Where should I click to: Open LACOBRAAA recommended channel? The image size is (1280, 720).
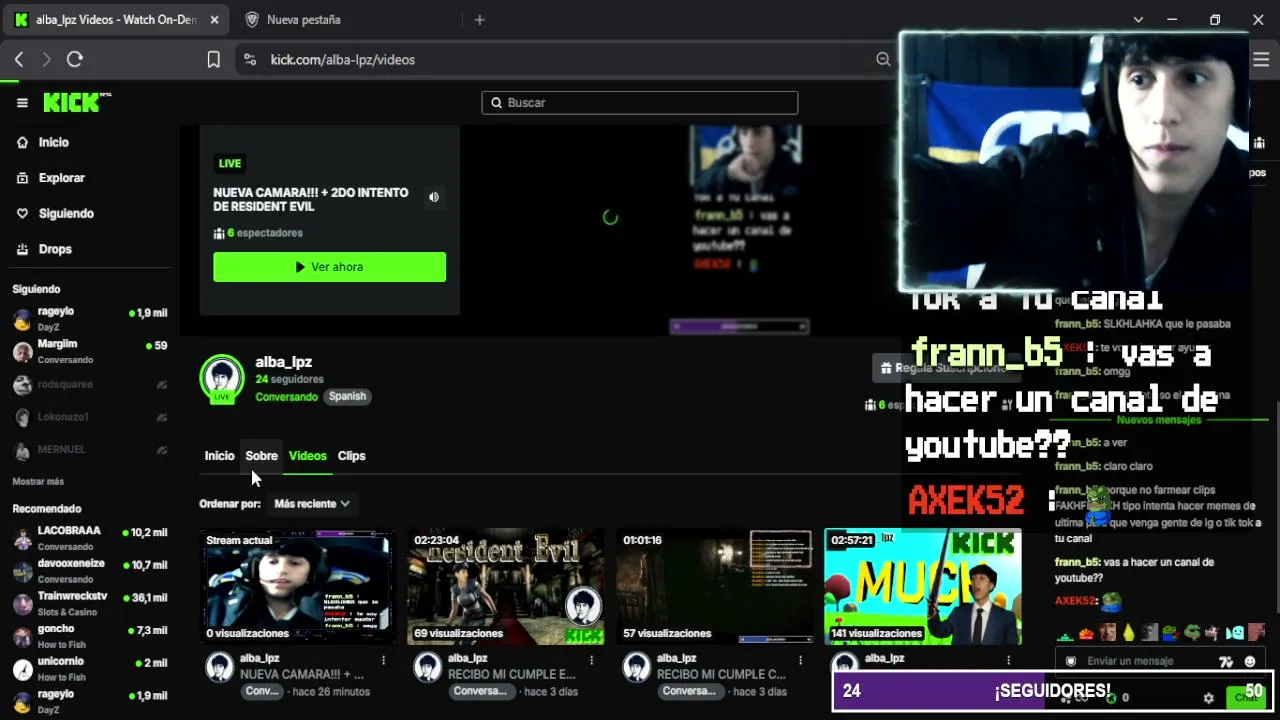tap(90, 538)
